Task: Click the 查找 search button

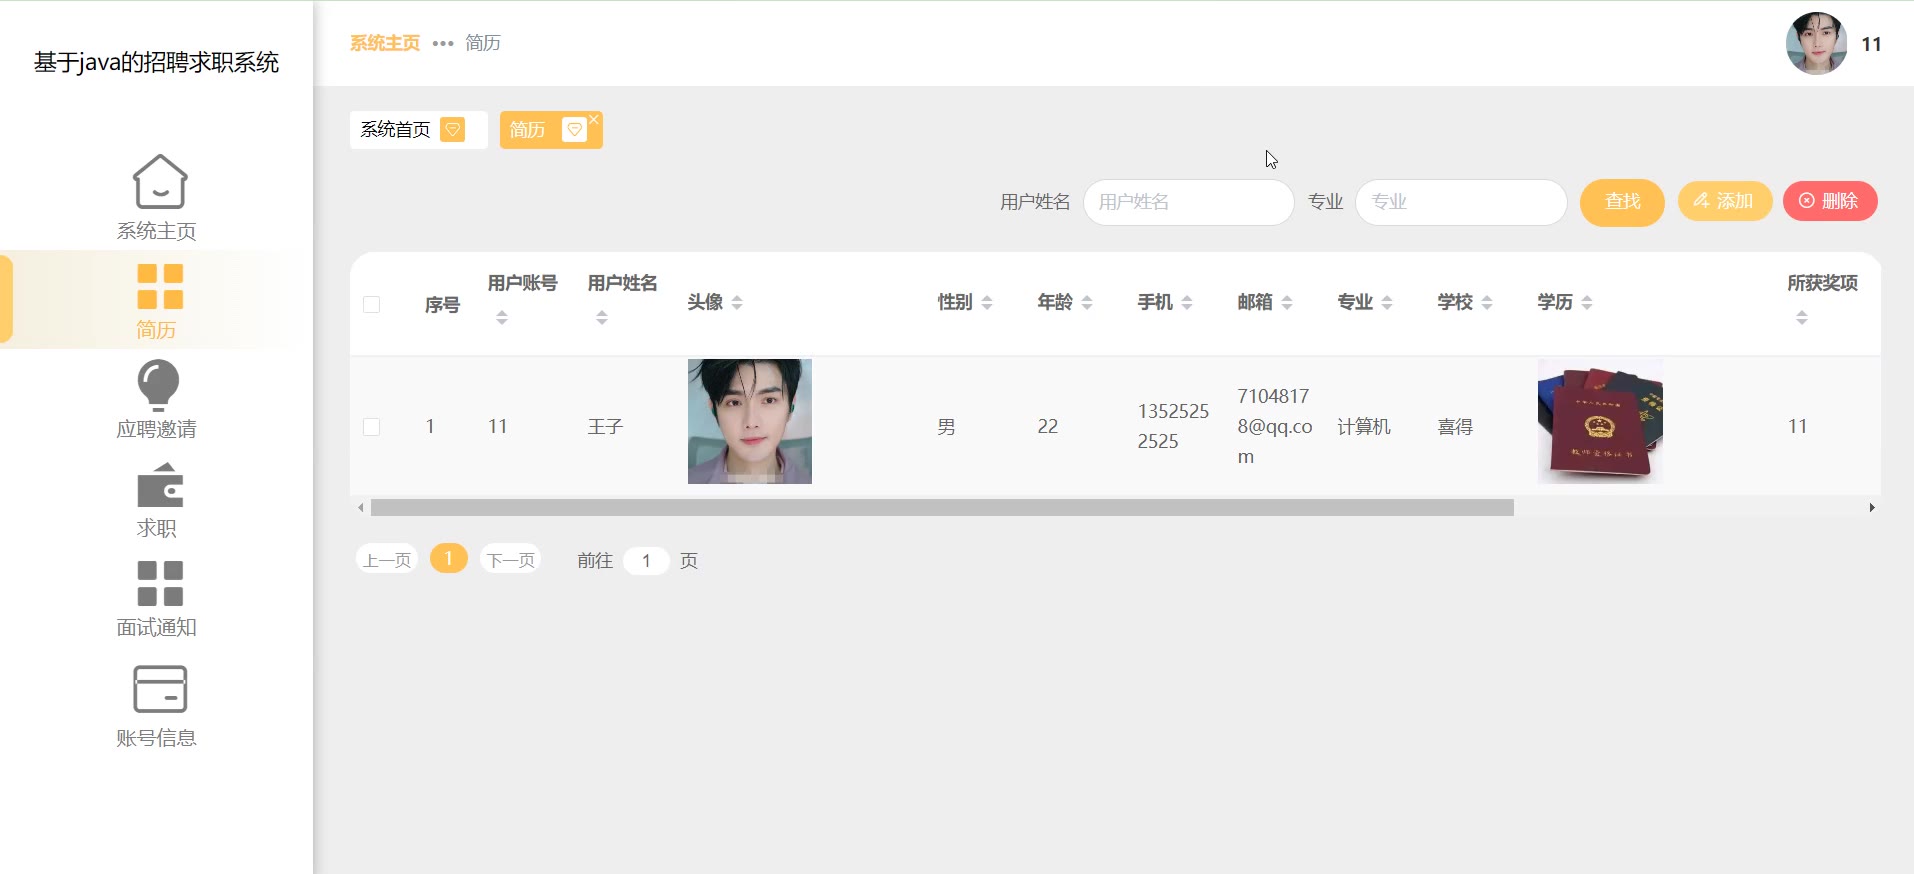Action: pyautogui.click(x=1622, y=202)
